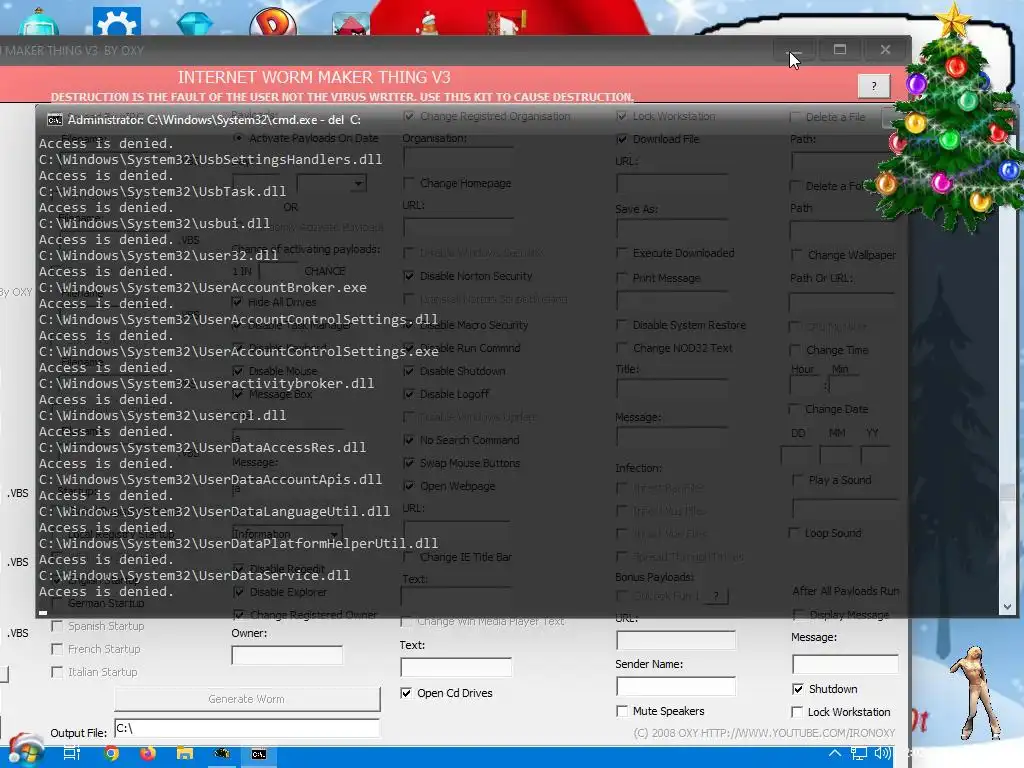The height and width of the screenshot is (768, 1024).
Task: Toggle the Change Homepage checkbox
Action: point(409,184)
